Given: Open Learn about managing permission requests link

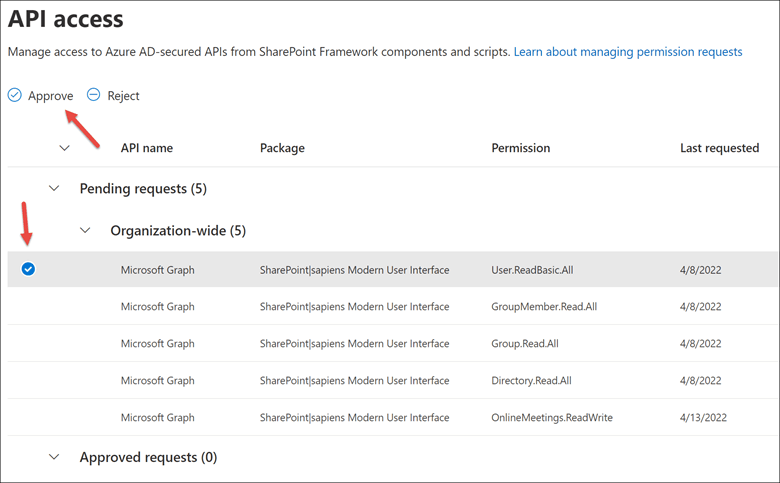Looking at the screenshot, I should [627, 51].
